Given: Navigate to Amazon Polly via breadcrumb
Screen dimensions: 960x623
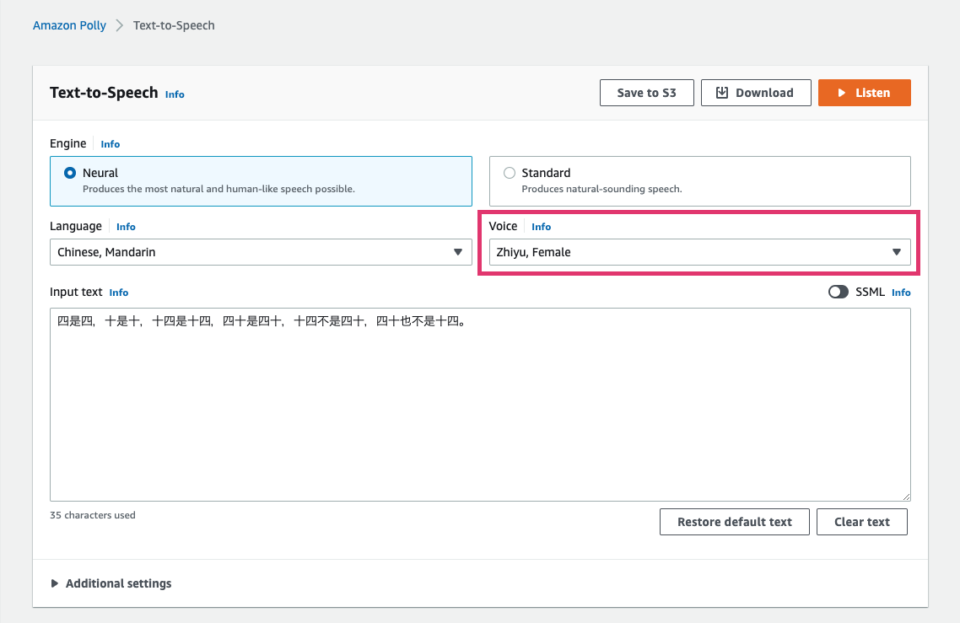Looking at the screenshot, I should click(x=69, y=25).
